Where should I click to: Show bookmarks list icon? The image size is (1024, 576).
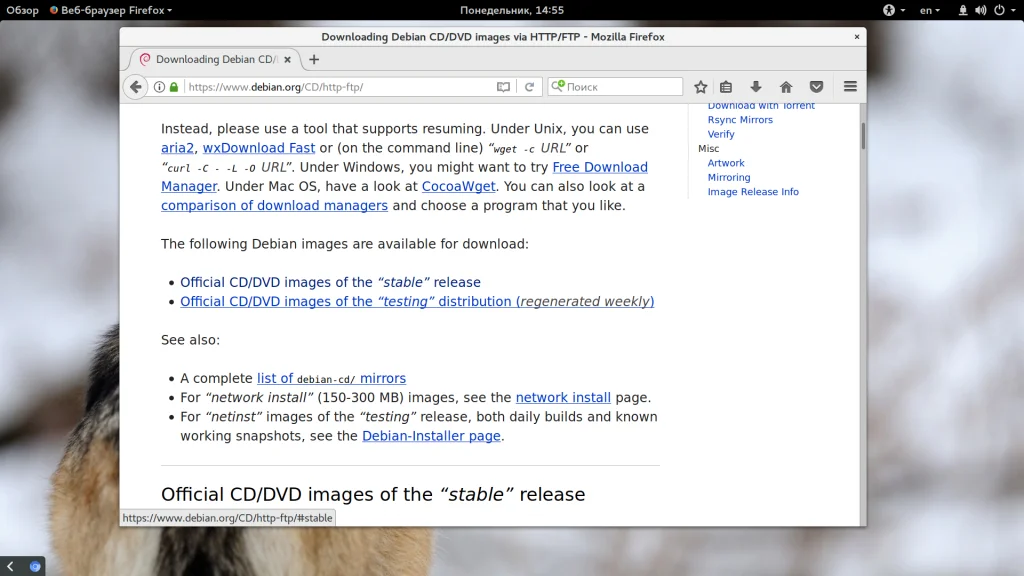pos(726,87)
